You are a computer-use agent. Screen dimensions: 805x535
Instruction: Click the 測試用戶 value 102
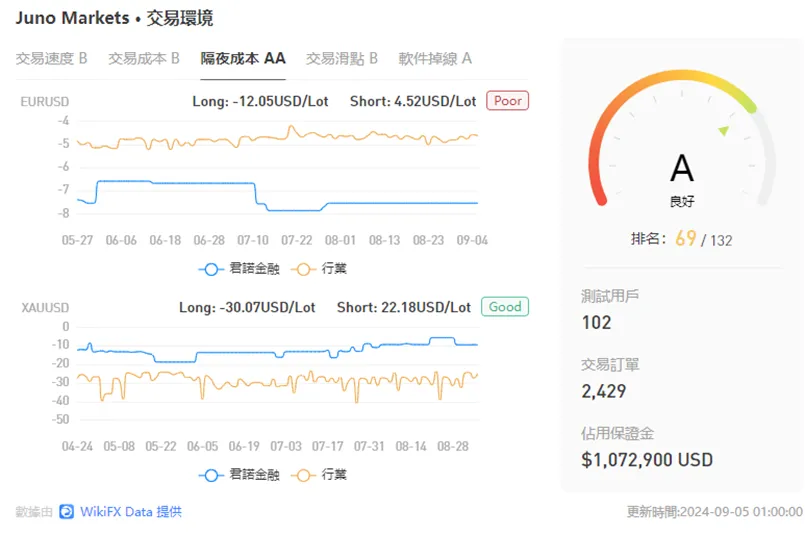click(x=597, y=322)
